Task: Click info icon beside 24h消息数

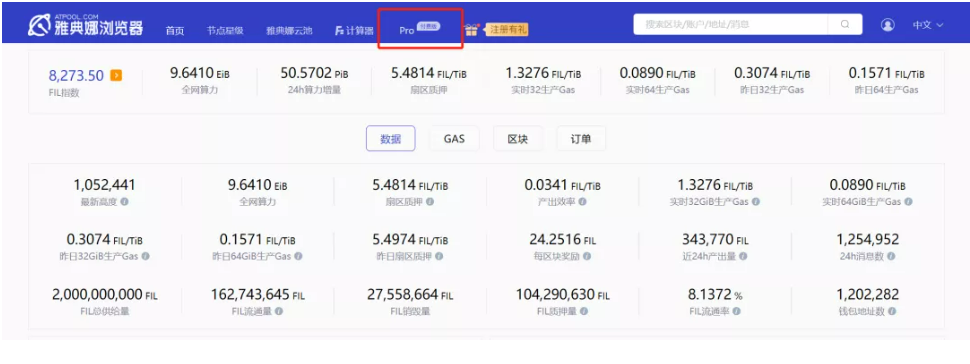Action: [891, 256]
